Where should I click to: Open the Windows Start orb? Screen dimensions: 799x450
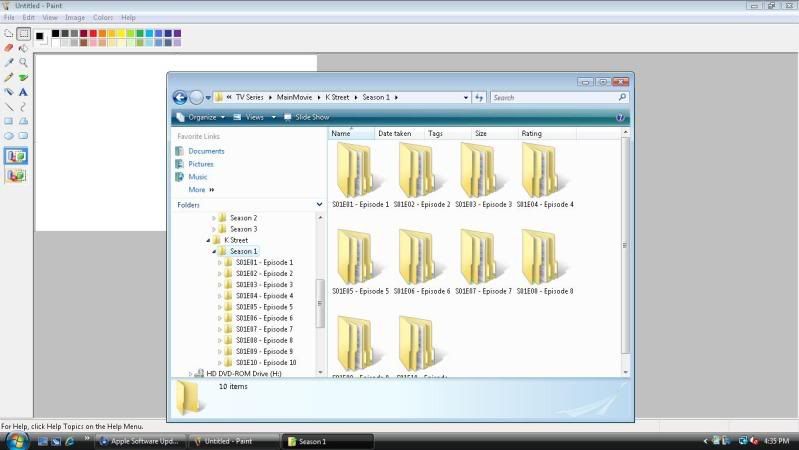[16, 441]
